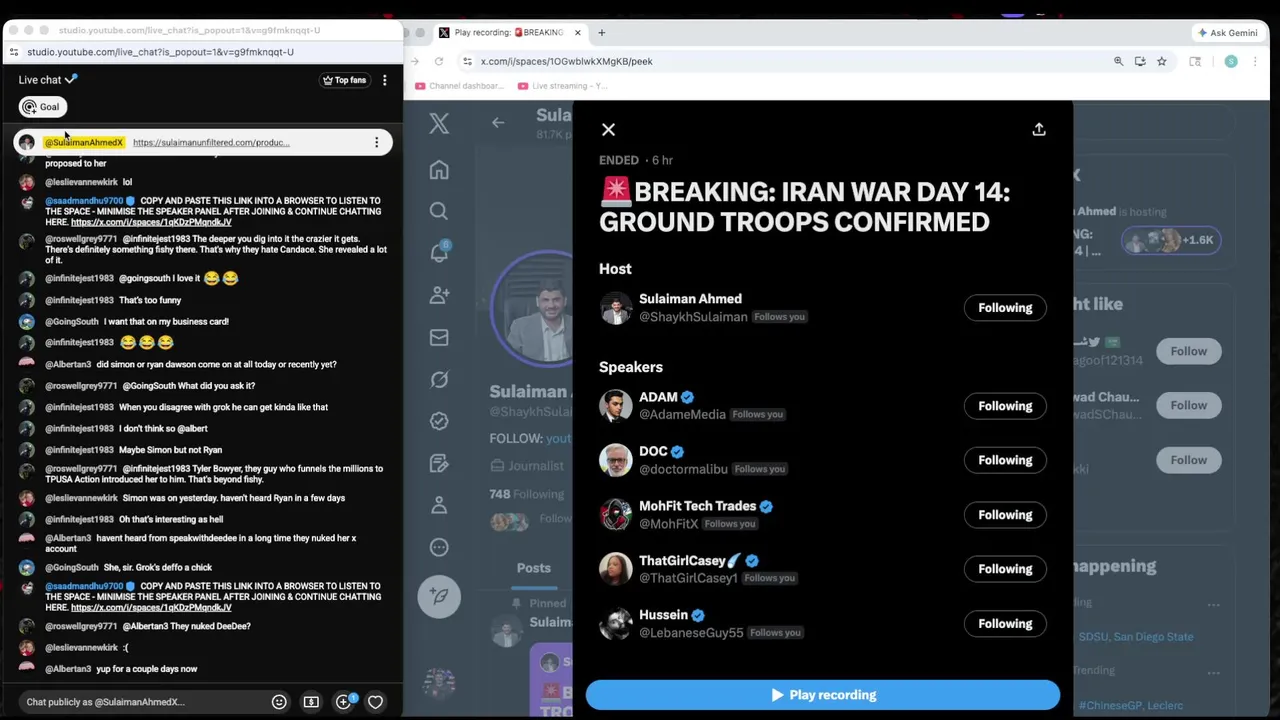Expand the Live chat mode dropdown
Image resolution: width=1280 pixels, height=720 pixels.
48,80
